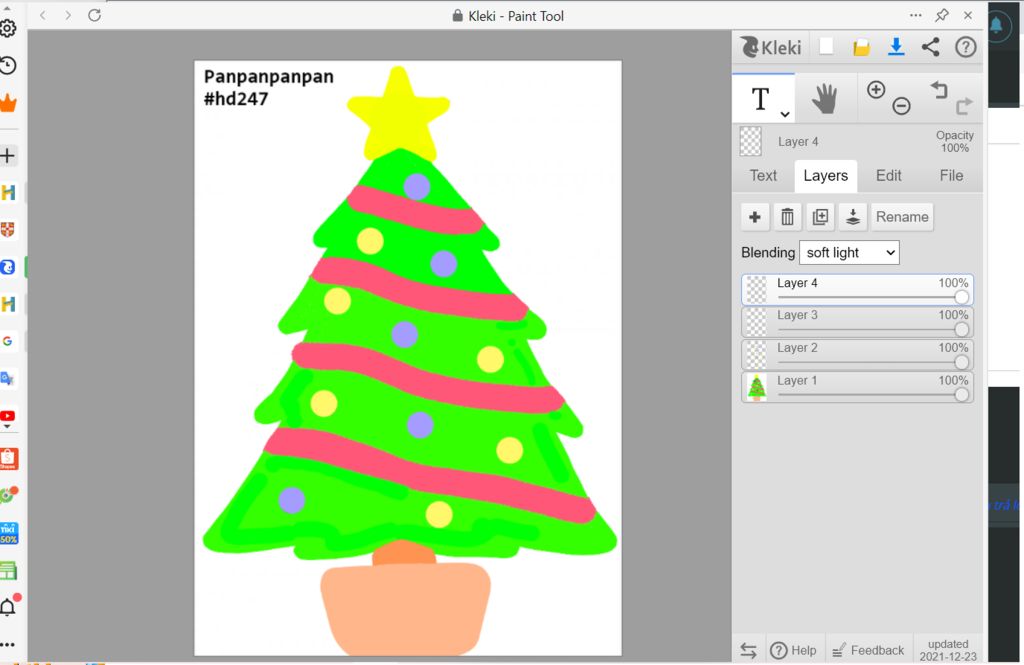Select Layer 3 in the layers list
Viewport: 1024px width, 665px height.
857,322
